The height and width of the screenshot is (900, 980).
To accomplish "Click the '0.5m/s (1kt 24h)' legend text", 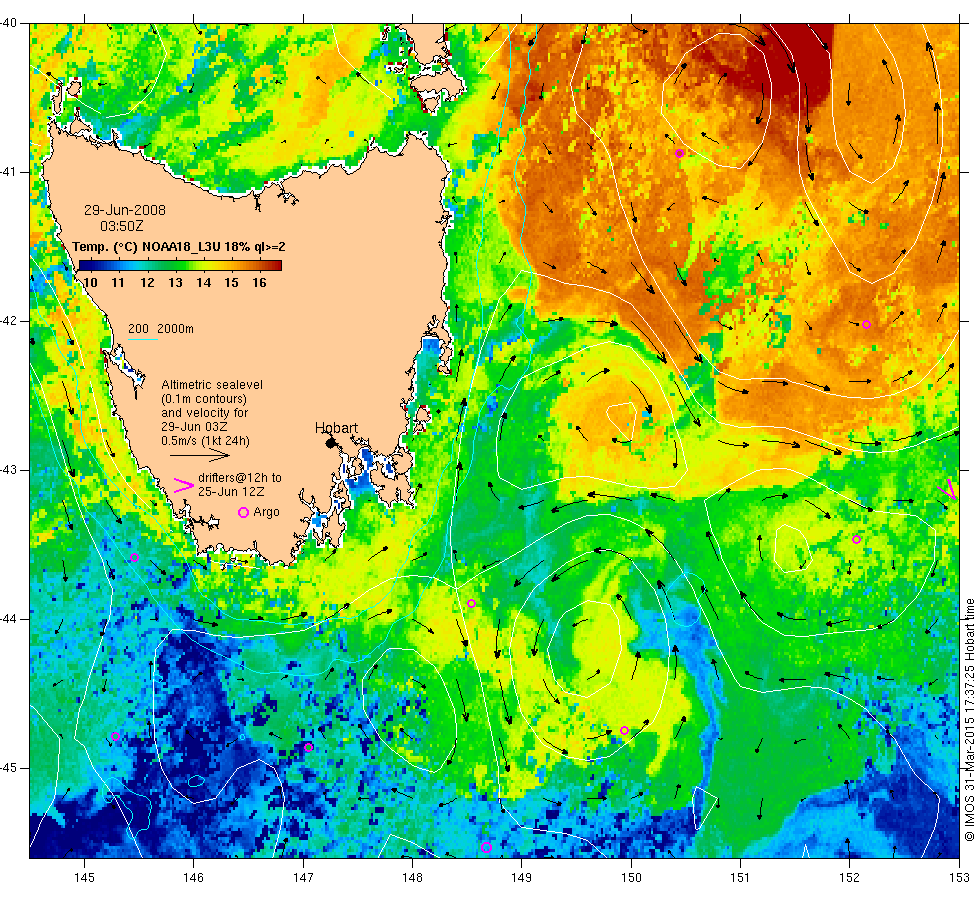I will point(205,441).
